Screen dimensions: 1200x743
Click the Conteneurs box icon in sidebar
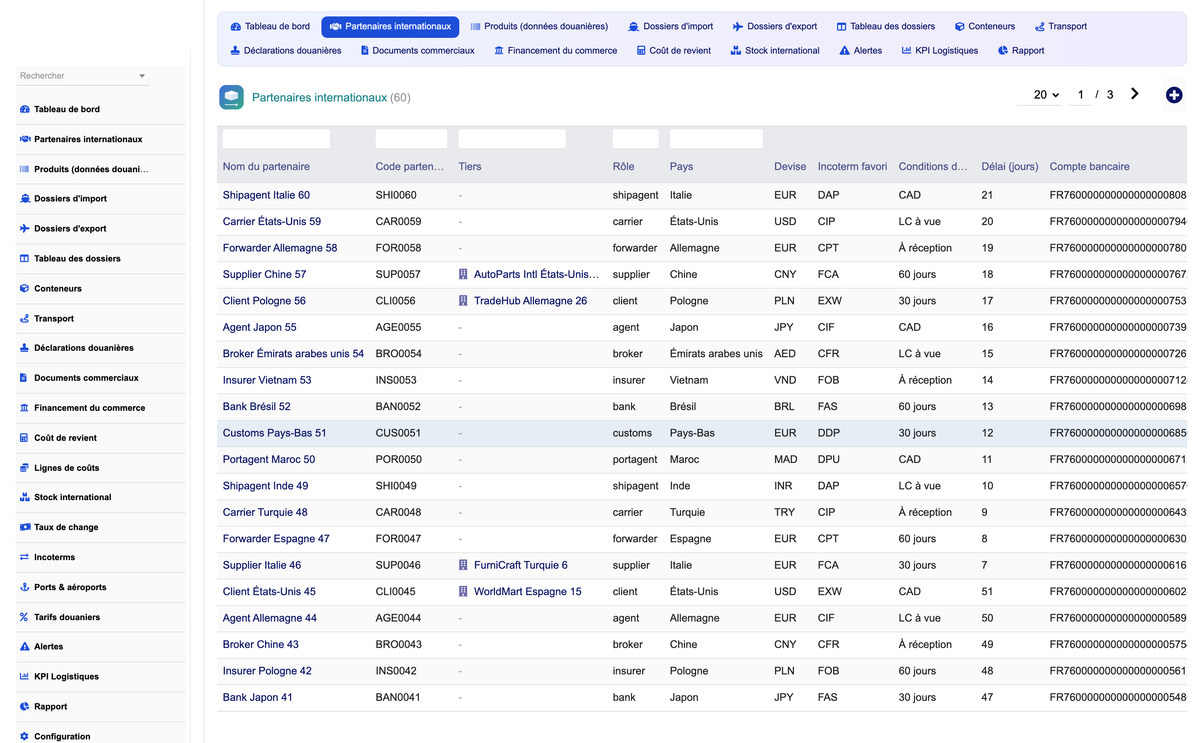tap(25, 288)
